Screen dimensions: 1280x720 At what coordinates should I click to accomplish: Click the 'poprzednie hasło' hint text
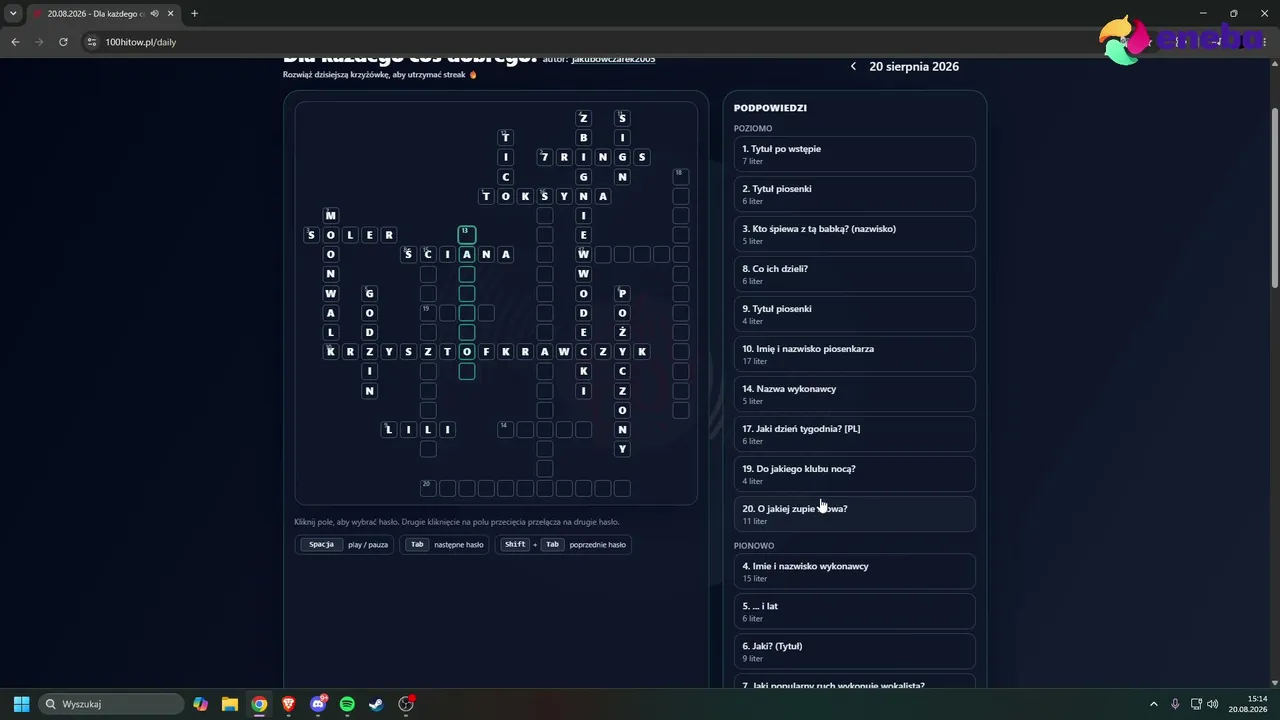pyautogui.click(x=598, y=545)
